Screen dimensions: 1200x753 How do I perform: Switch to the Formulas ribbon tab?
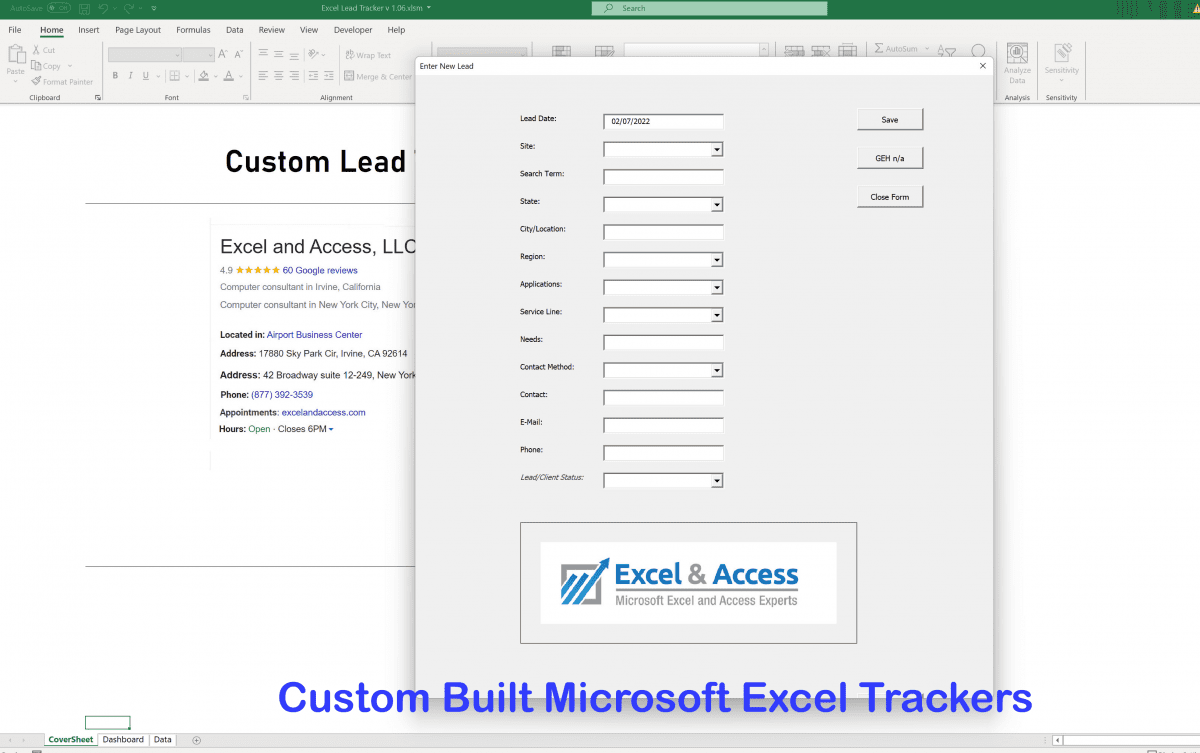(193, 30)
